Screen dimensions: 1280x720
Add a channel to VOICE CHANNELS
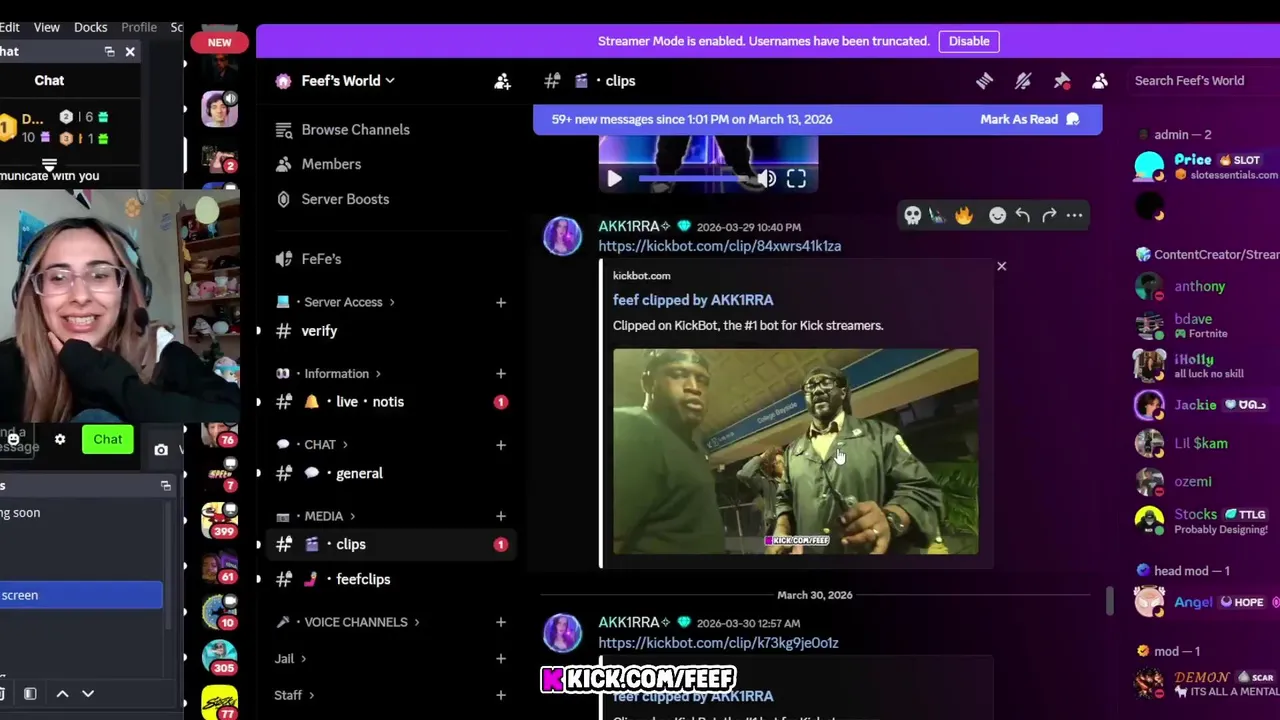[501, 622]
